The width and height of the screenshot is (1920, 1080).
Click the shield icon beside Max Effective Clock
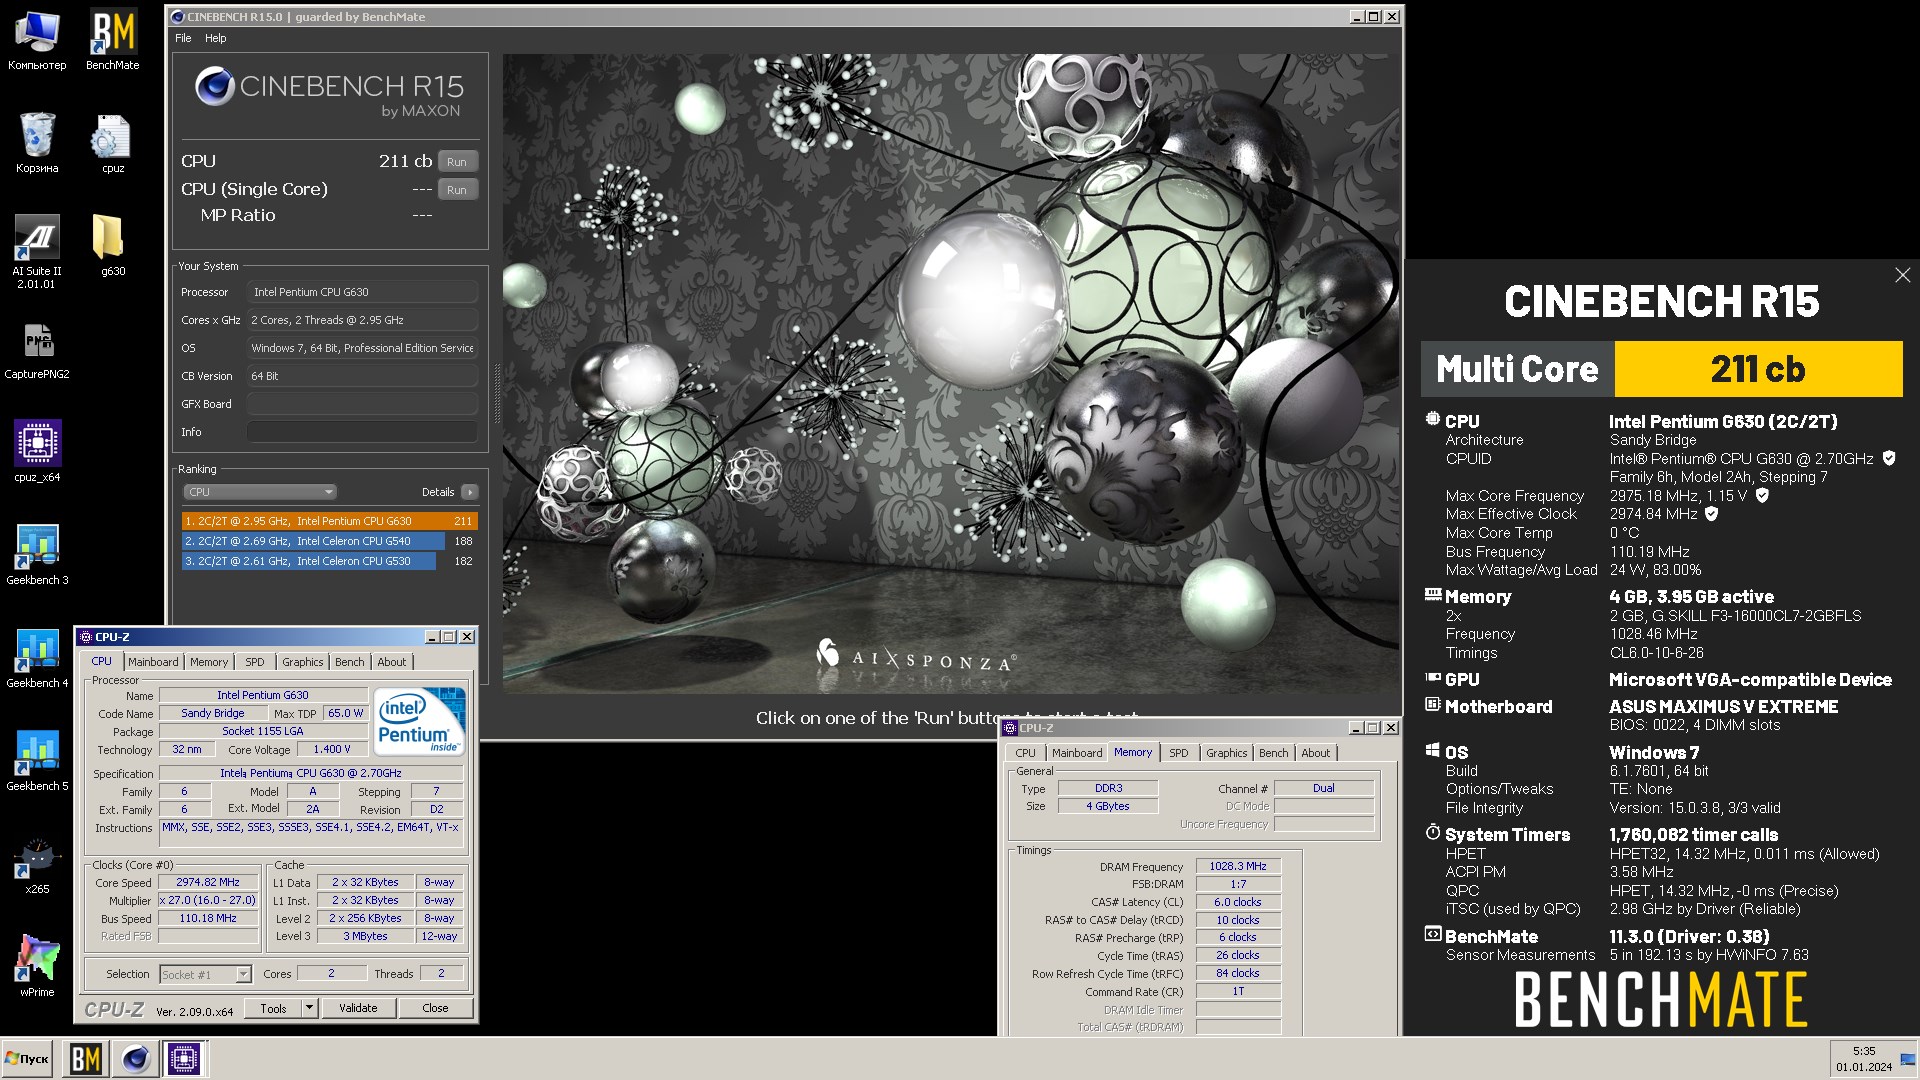tap(1711, 514)
